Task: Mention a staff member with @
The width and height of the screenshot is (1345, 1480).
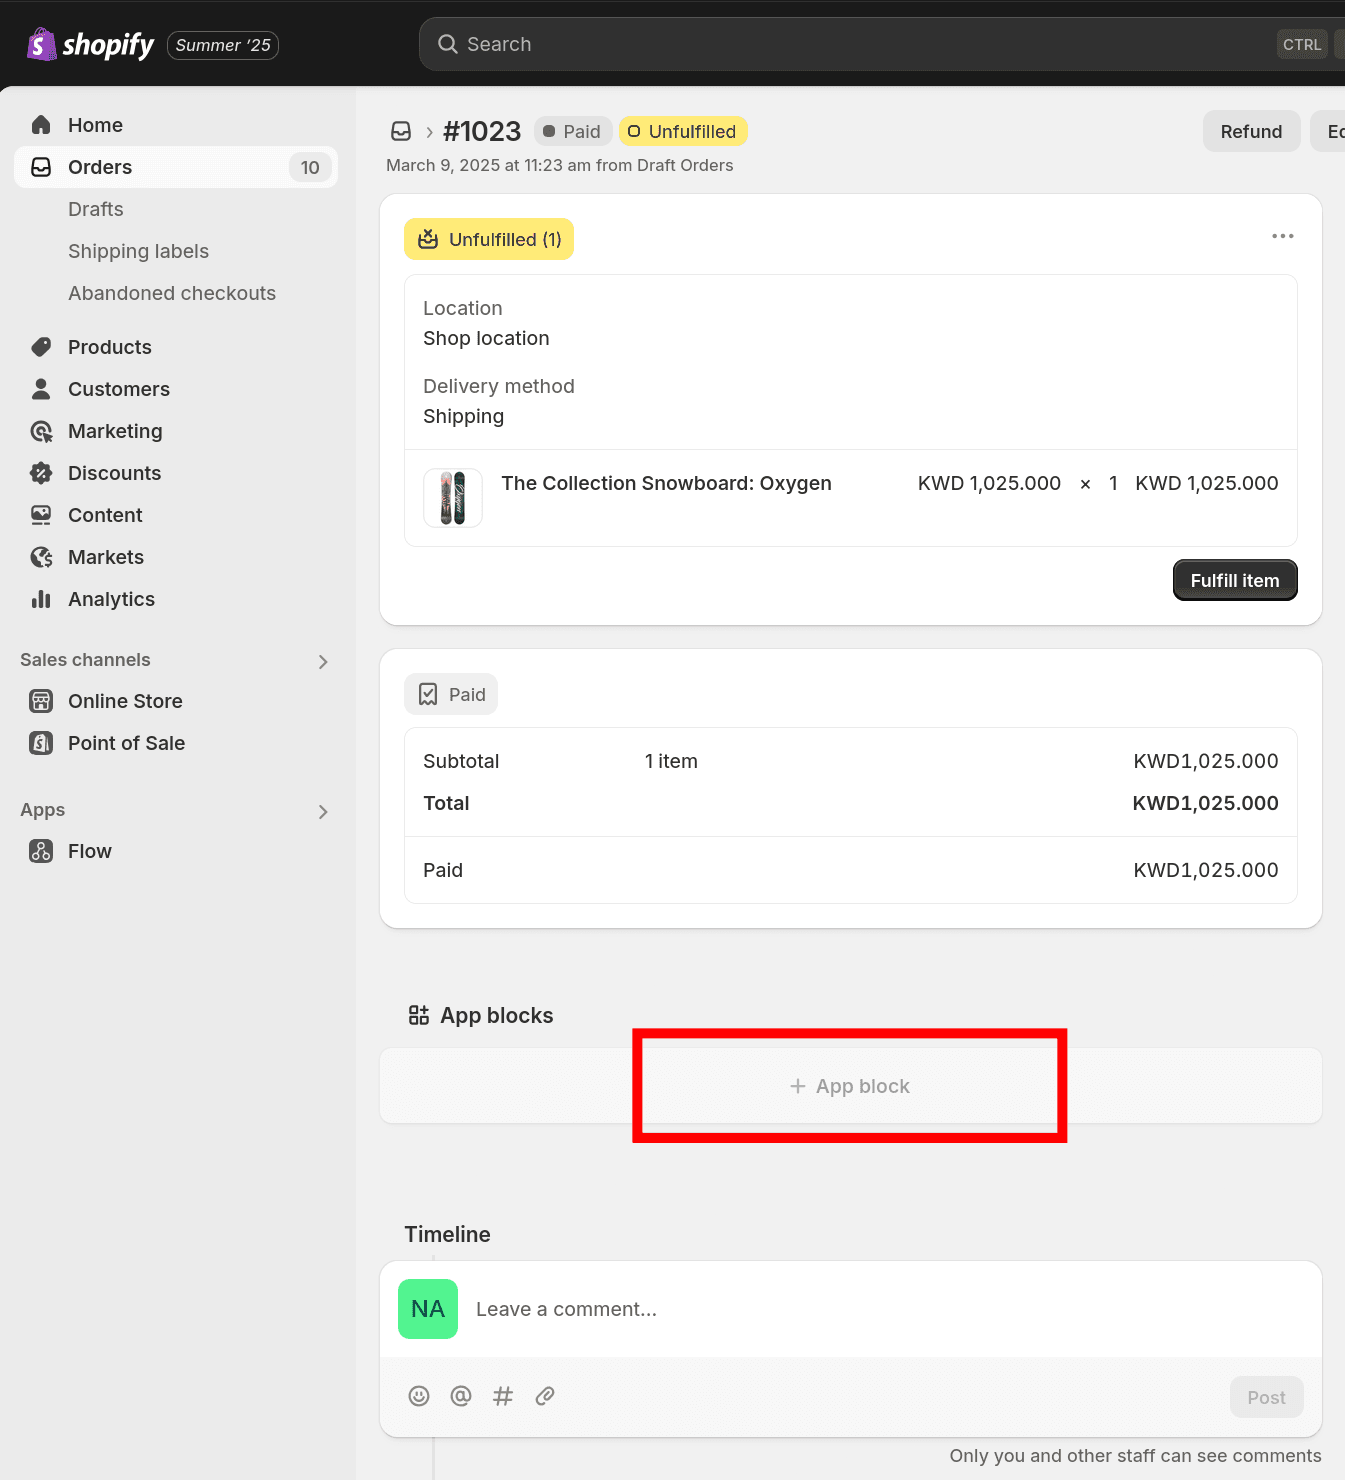Action: click(461, 1396)
